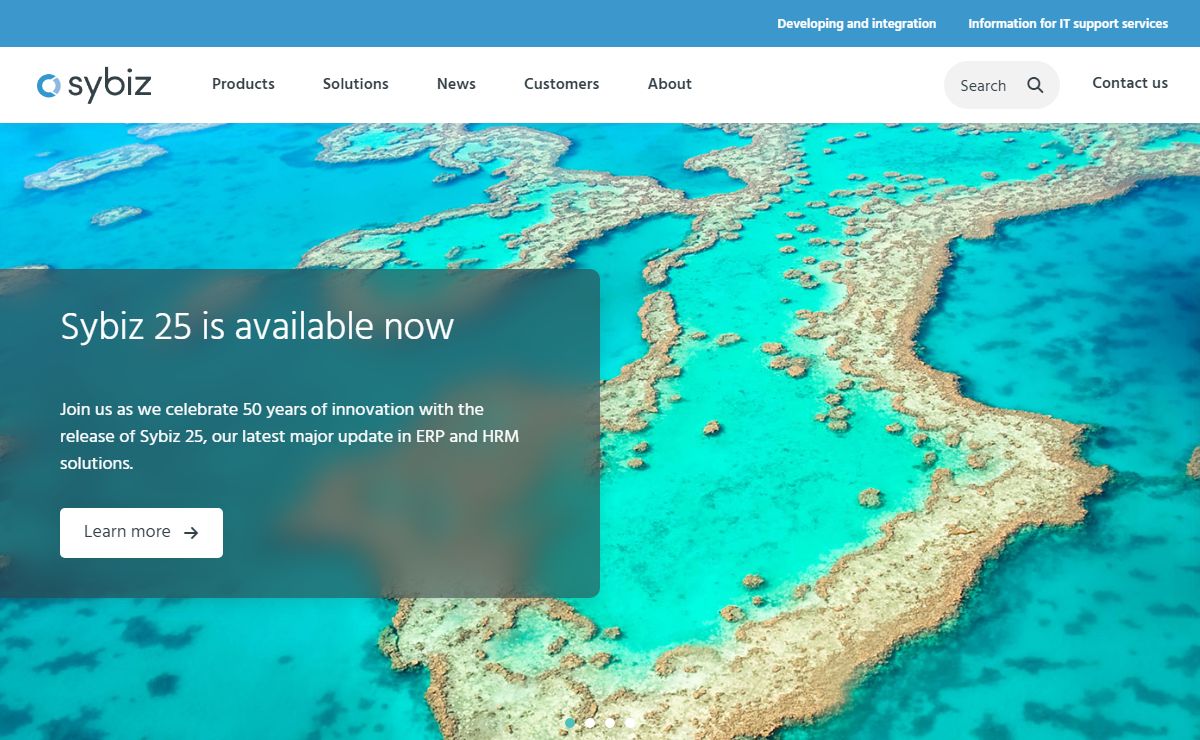
Task: Open the Solutions menu
Action: tap(356, 84)
